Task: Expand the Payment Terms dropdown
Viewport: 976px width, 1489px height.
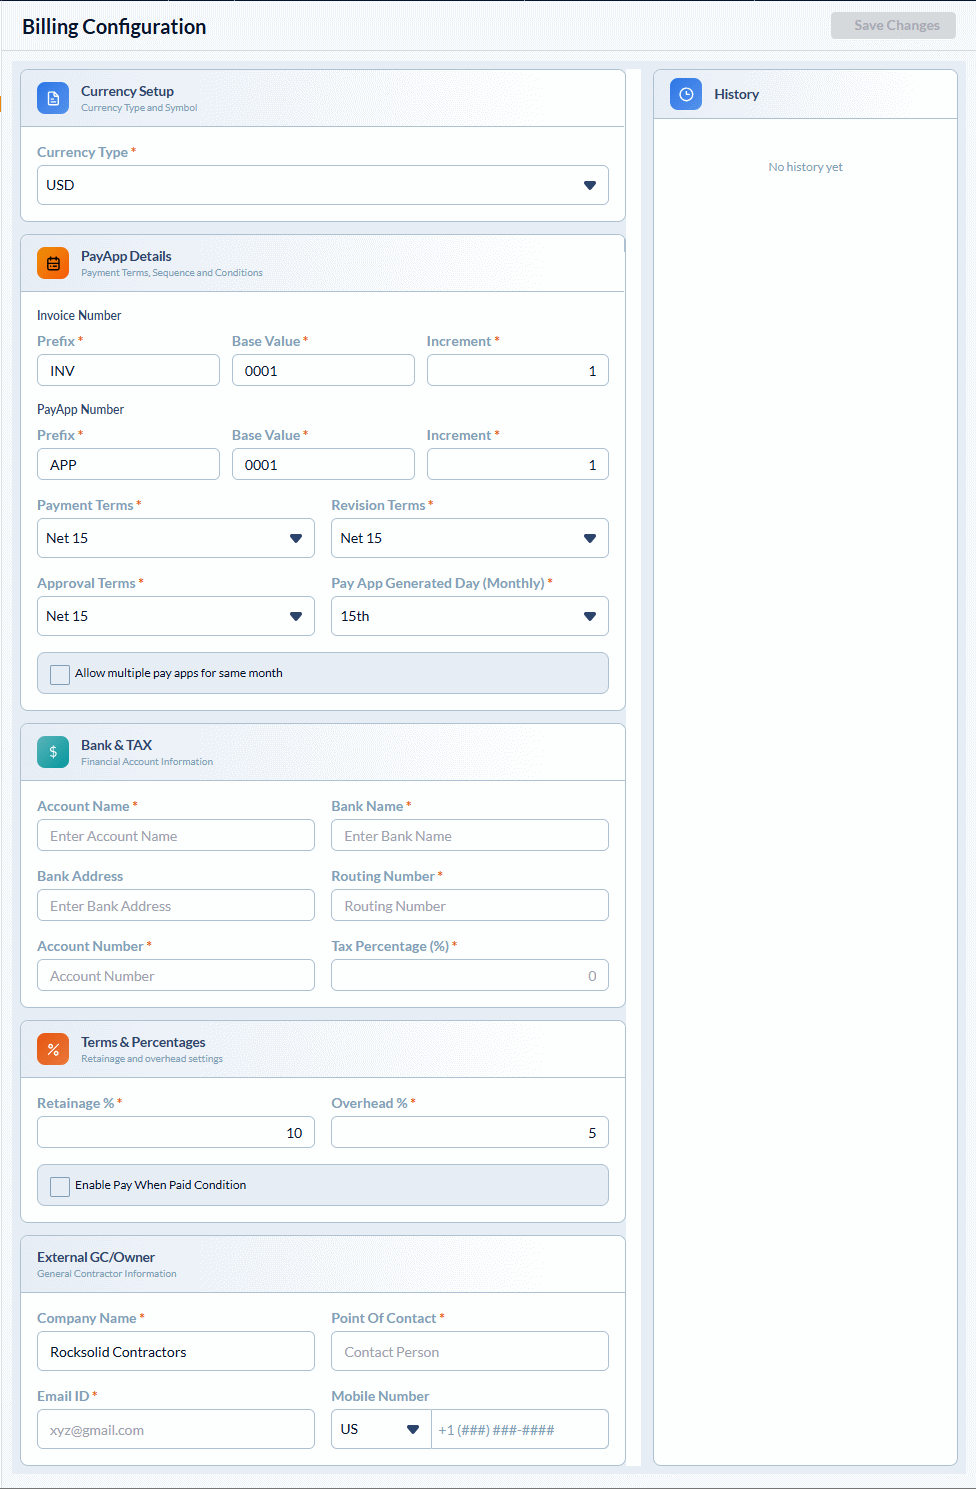Action: coord(175,538)
